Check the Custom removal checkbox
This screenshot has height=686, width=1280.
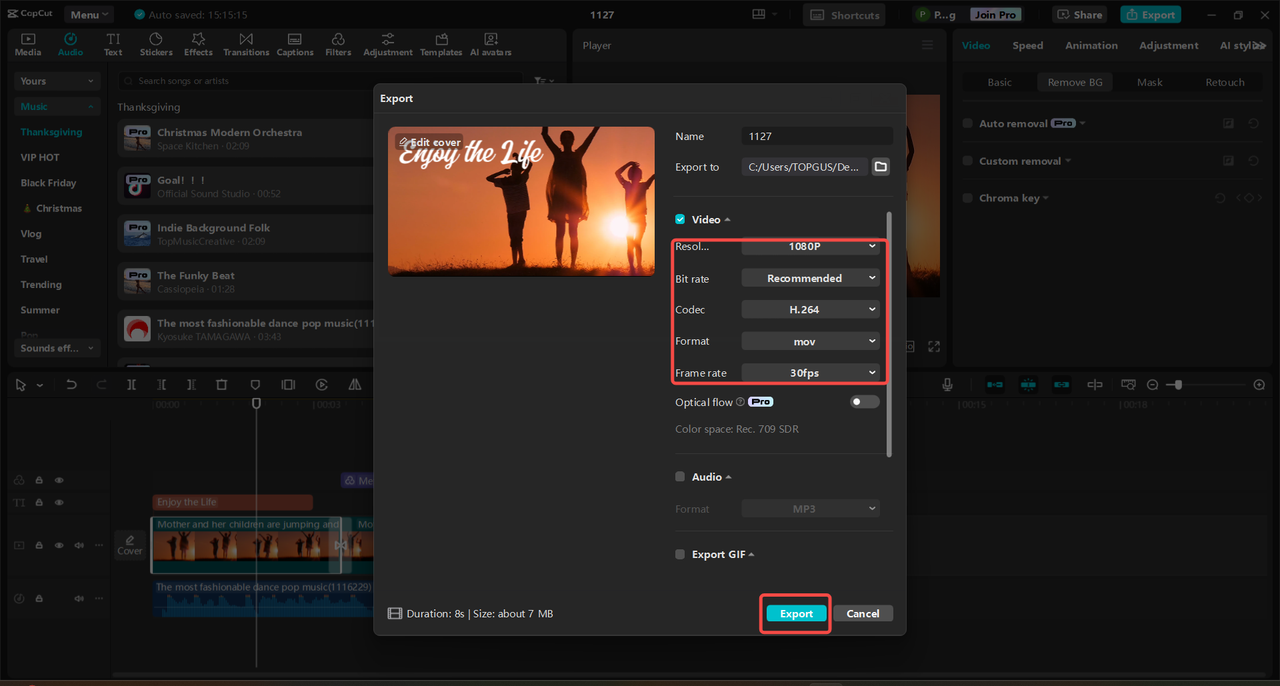pyautogui.click(x=967, y=160)
